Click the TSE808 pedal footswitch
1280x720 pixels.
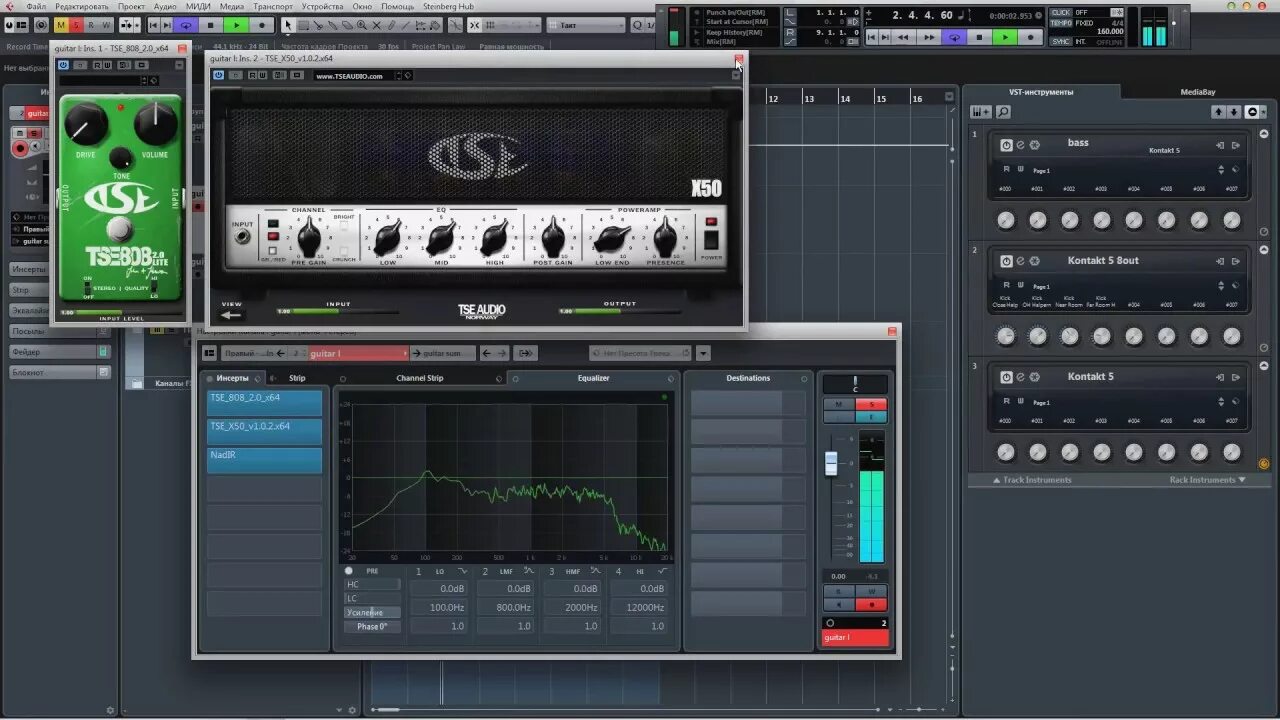120,228
